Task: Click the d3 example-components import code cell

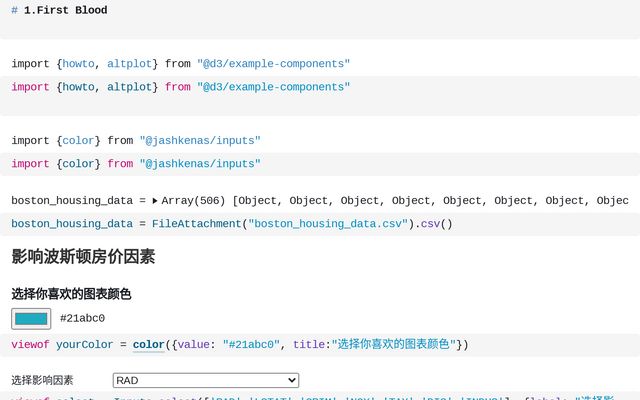Action: (320, 96)
